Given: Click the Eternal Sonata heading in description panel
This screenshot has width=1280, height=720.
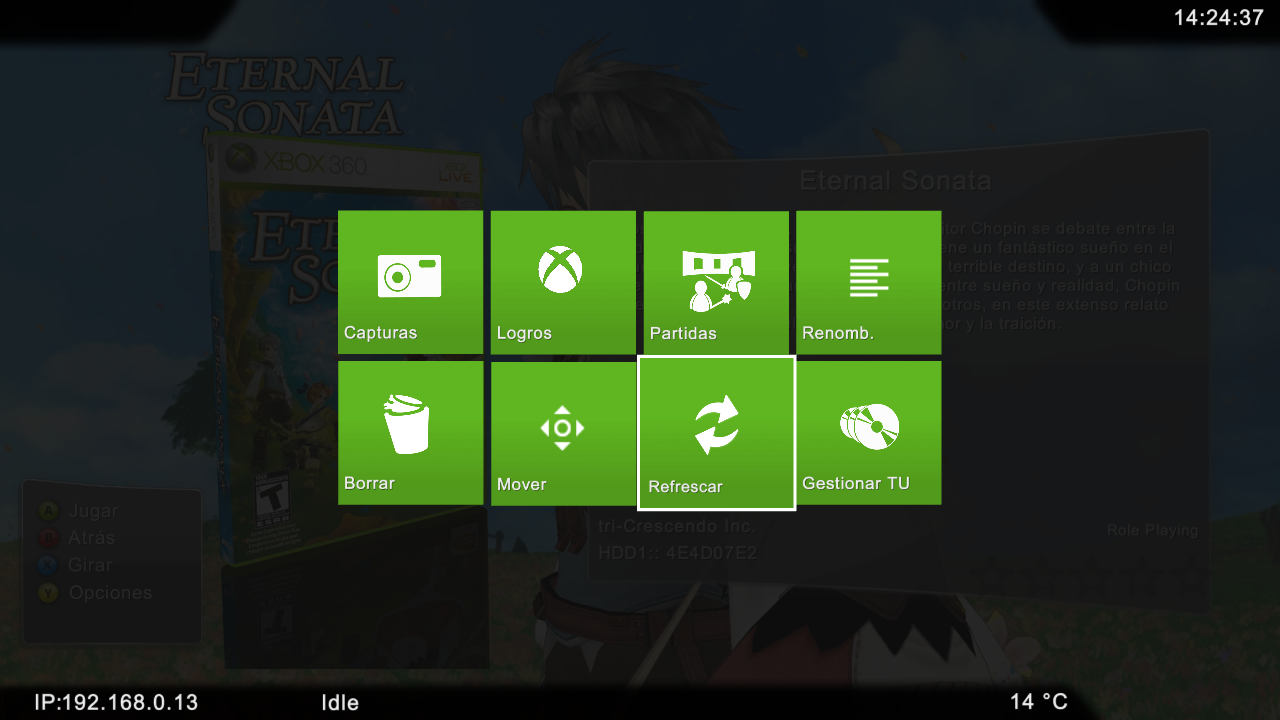Looking at the screenshot, I should point(895,181).
